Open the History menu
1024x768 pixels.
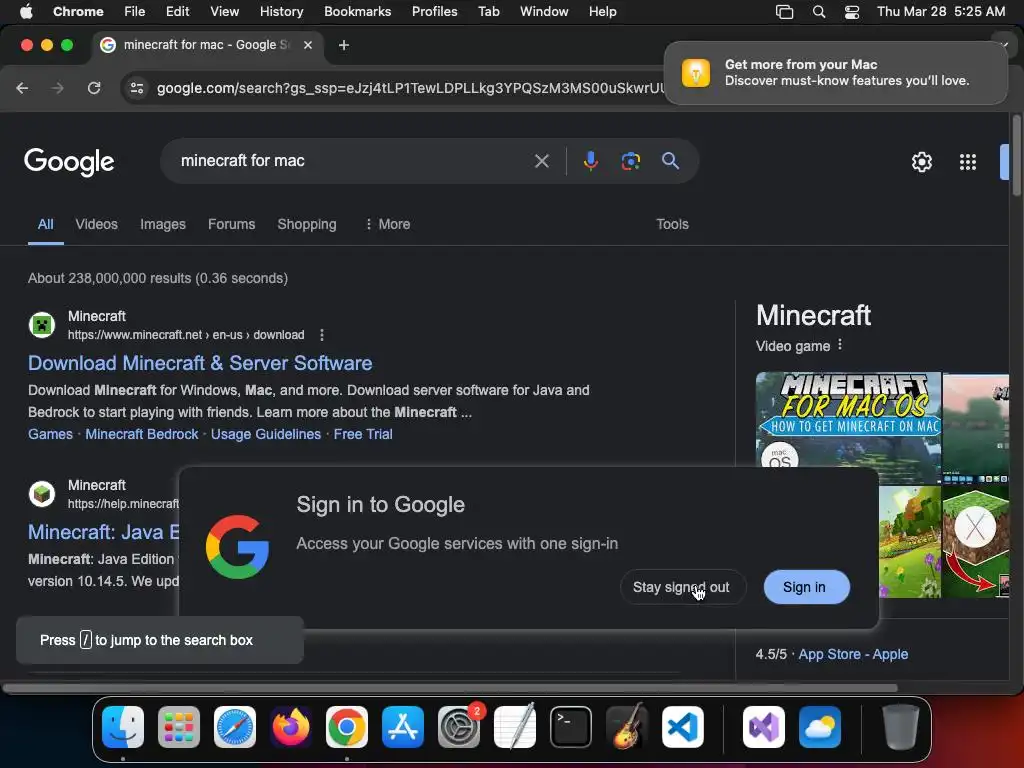click(x=281, y=11)
